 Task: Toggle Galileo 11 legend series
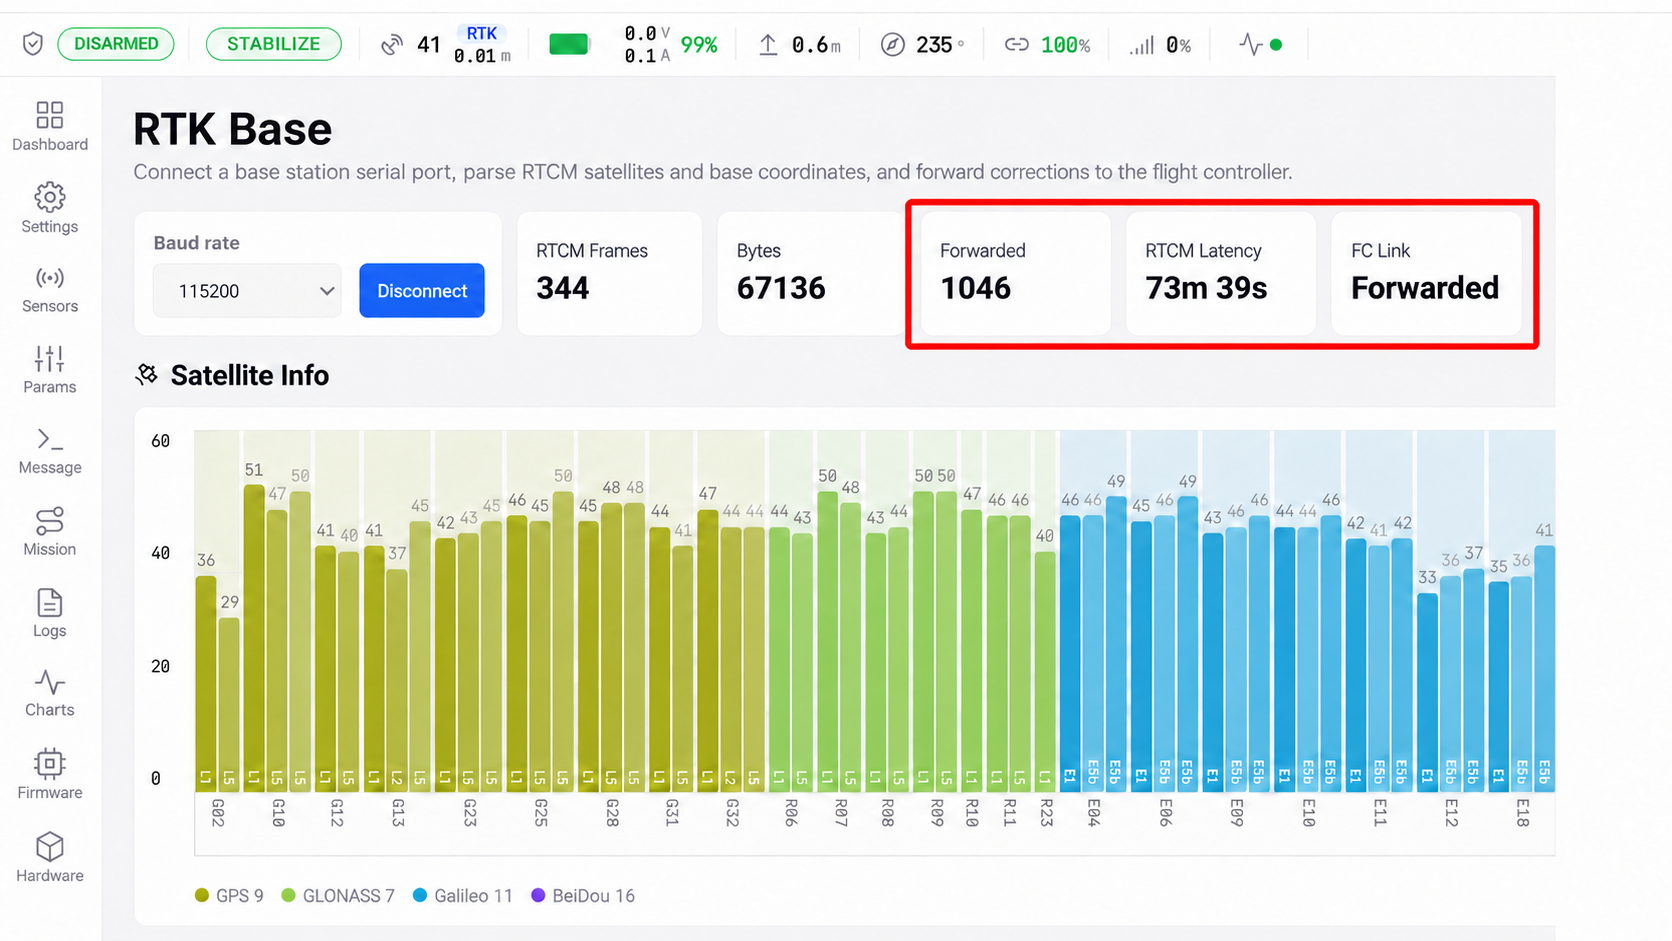pyautogui.click(x=463, y=895)
